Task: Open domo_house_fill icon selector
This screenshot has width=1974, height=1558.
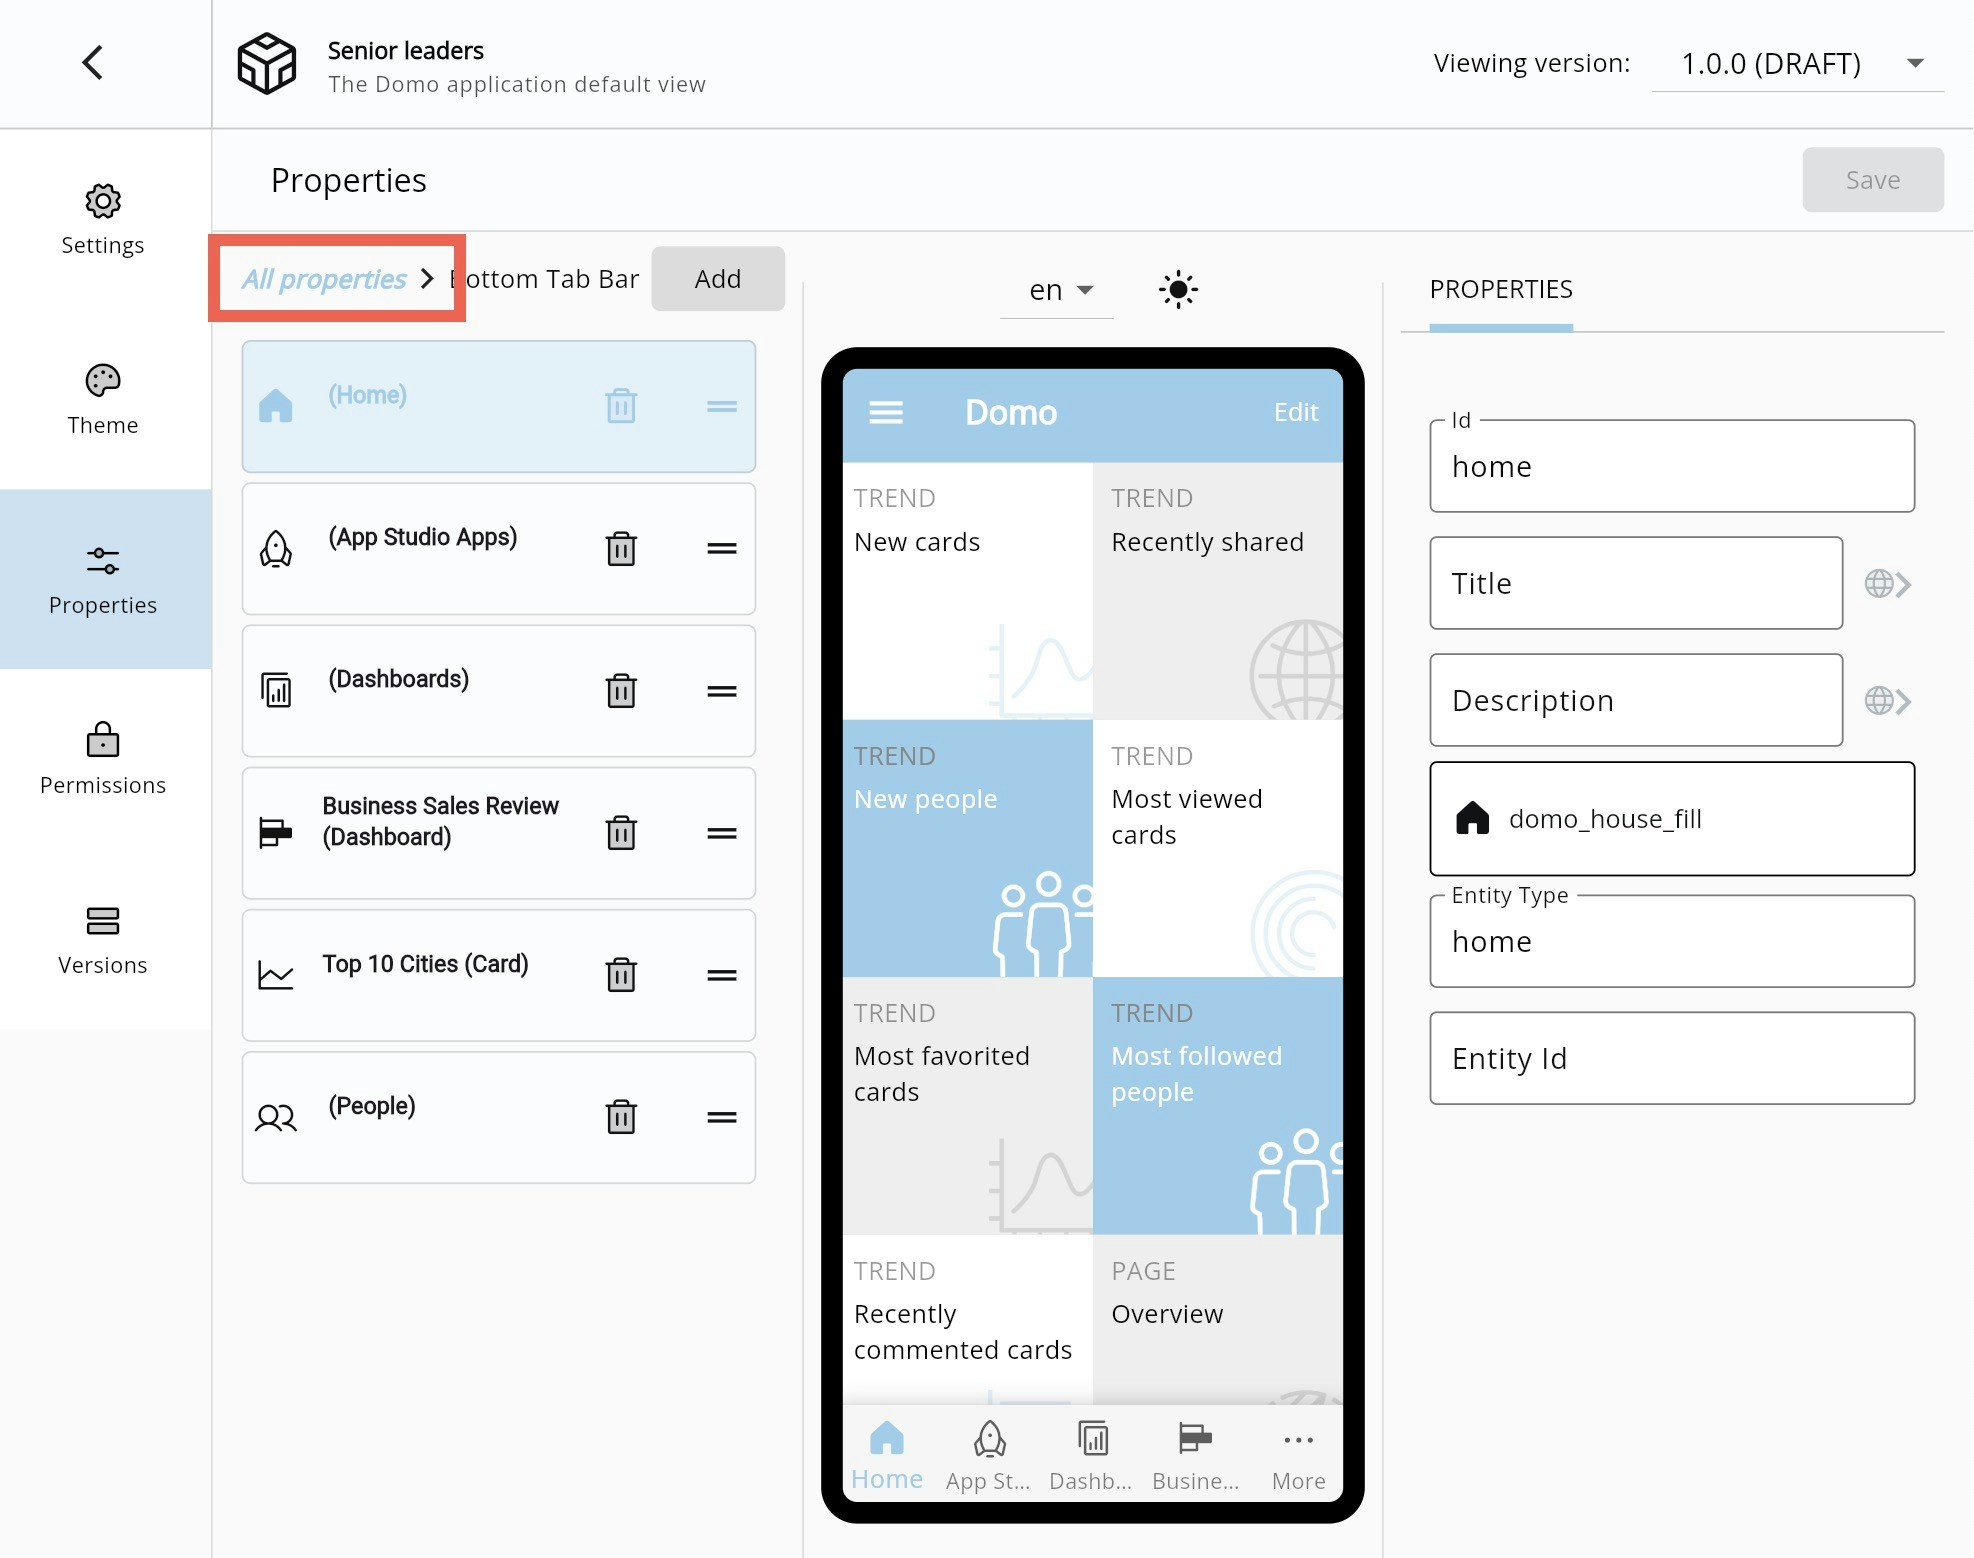Action: pos(1671,819)
